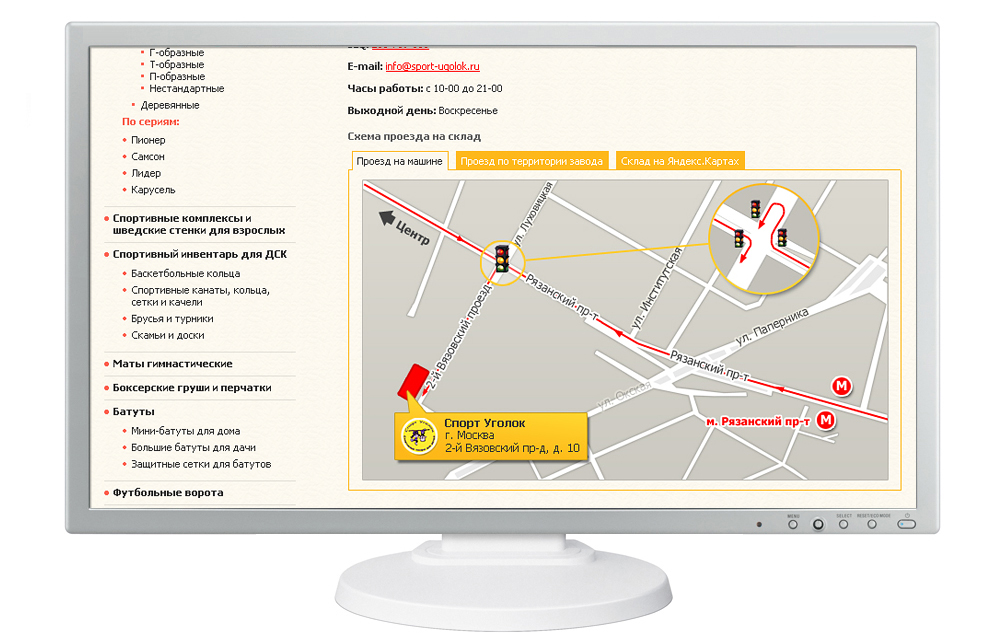
Task: Open the Т-образные category
Action: pos(177,64)
